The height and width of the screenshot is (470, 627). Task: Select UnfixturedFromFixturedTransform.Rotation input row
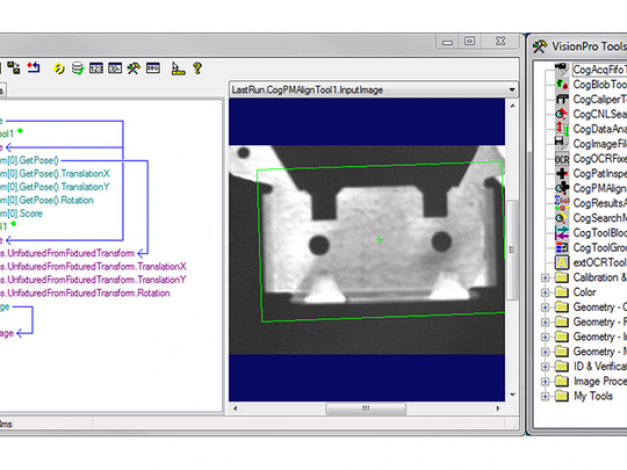coord(85,293)
